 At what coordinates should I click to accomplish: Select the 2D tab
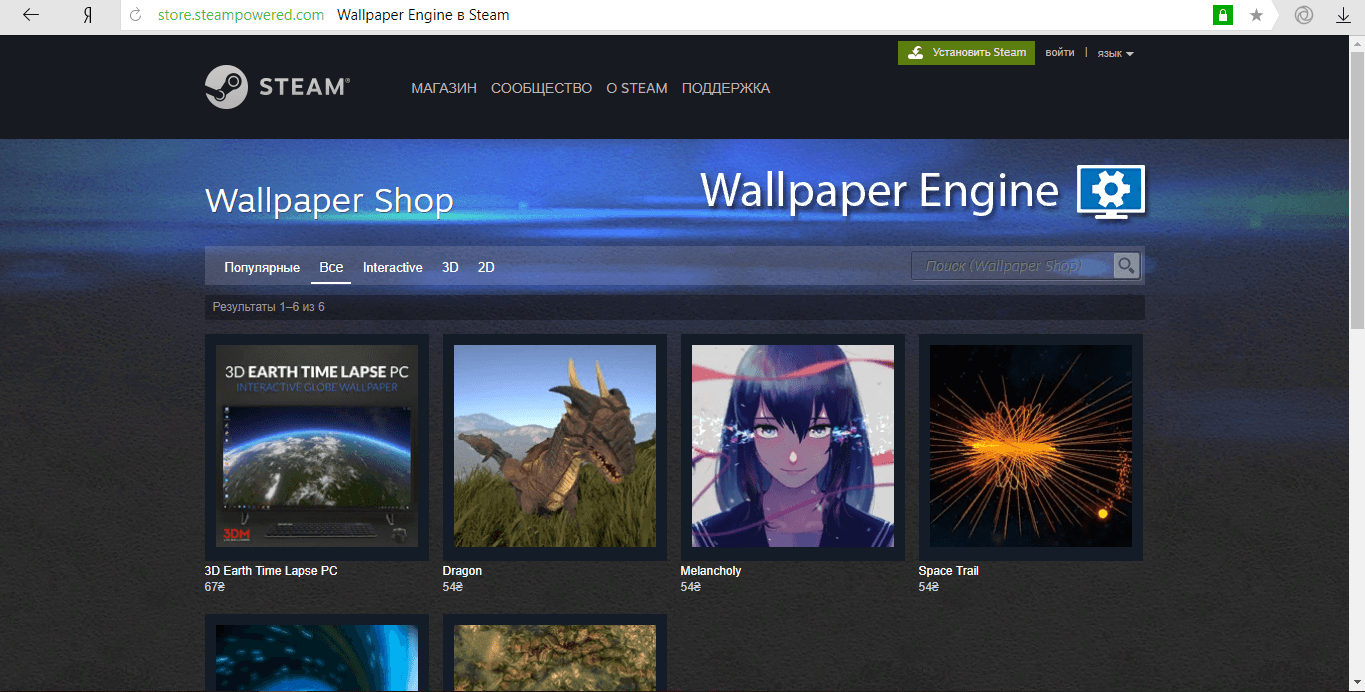(486, 267)
